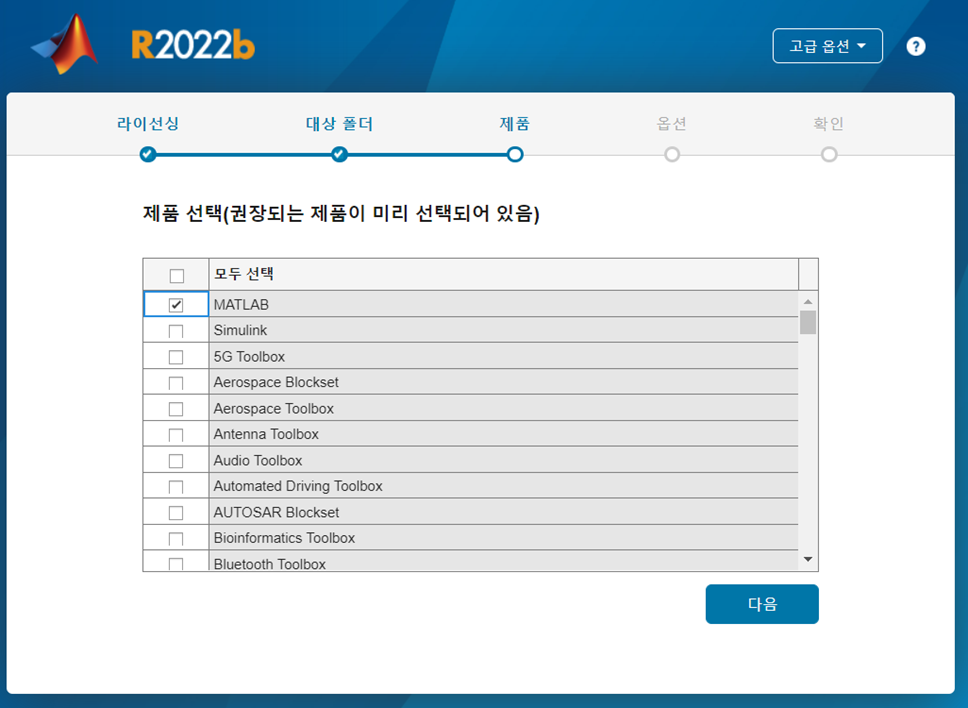Screen dimensions: 968x708
Task: Click the Bioinformatics Toolbox row text
Action: coord(284,538)
